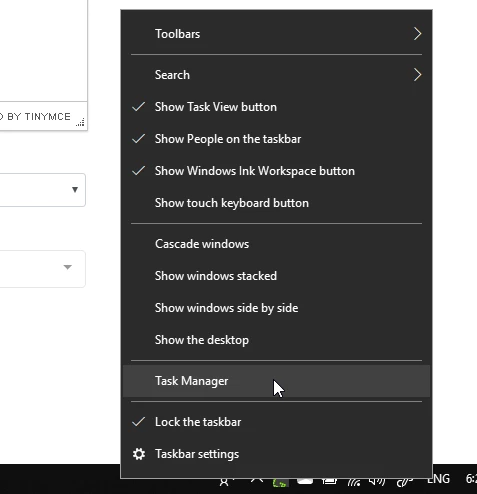Click inside the TinyMCE editor area

click(43, 50)
